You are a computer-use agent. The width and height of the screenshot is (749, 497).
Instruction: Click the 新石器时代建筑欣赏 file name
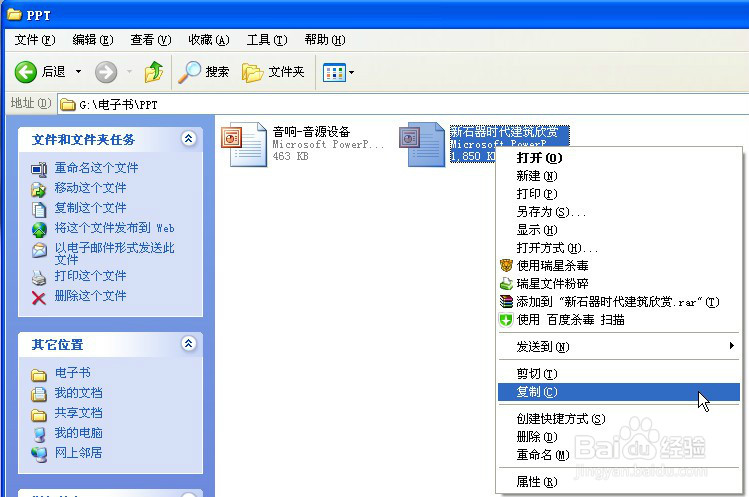click(504, 131)
